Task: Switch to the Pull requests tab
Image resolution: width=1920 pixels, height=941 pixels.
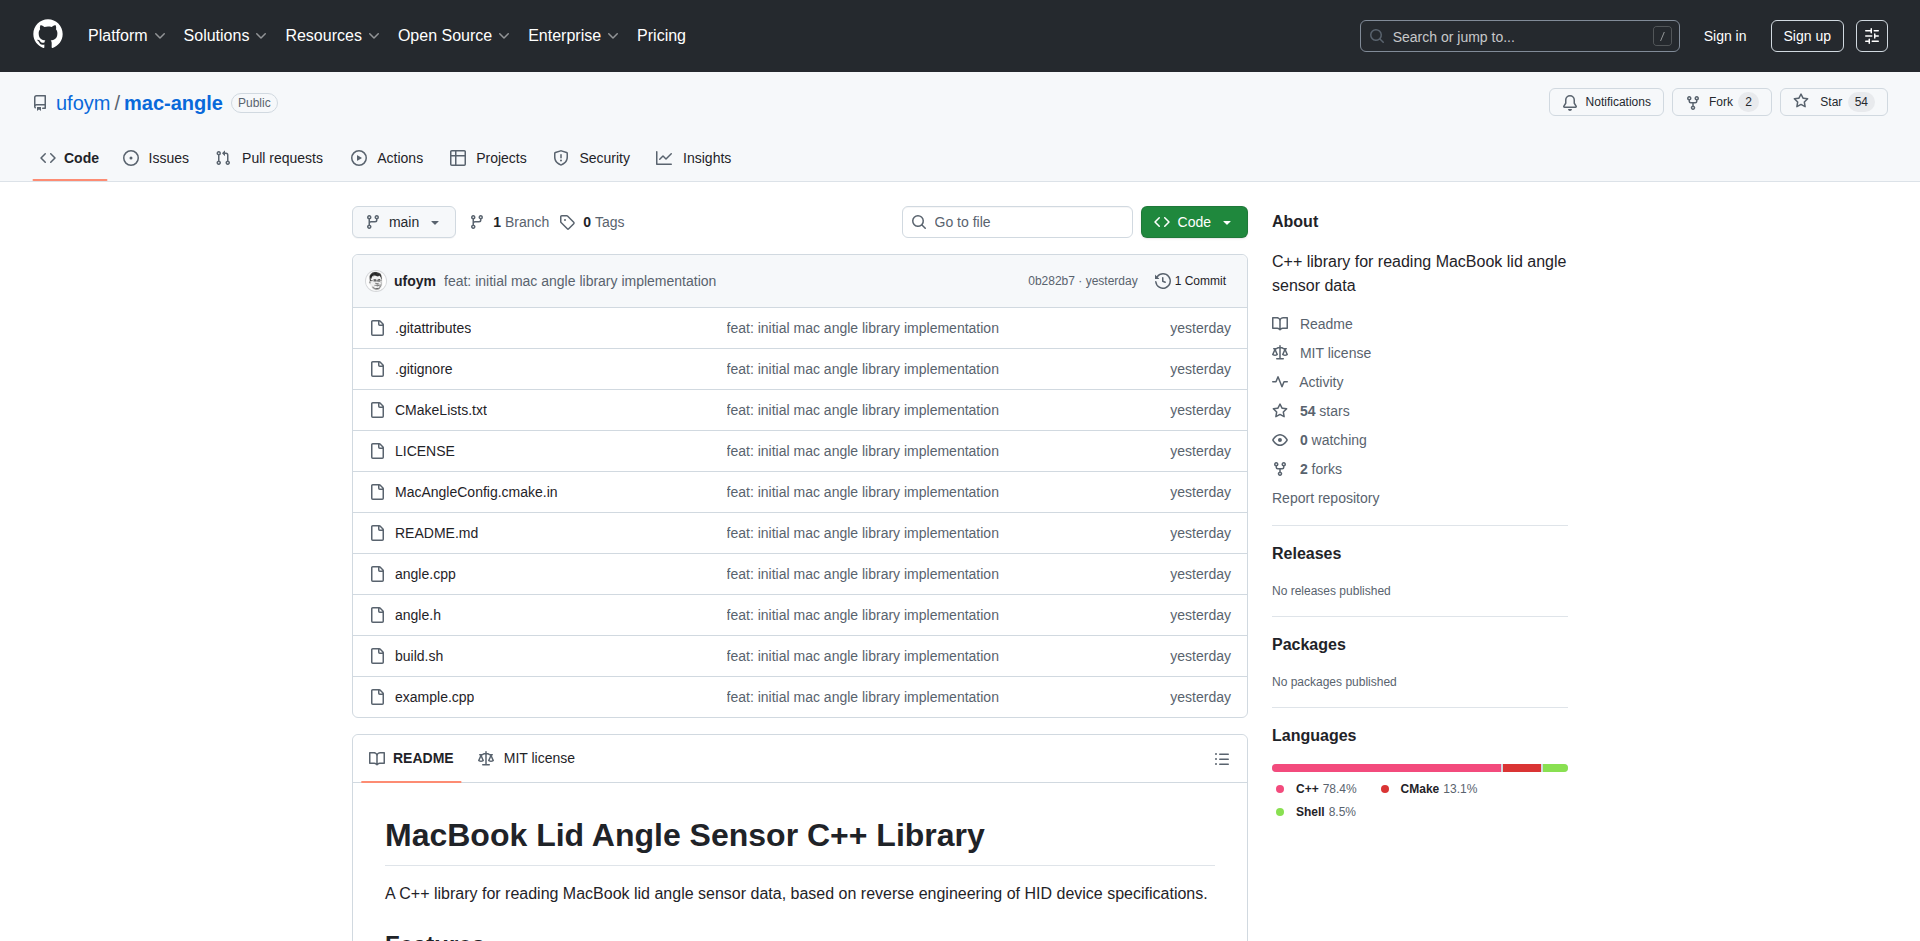Action: point(269,158)
